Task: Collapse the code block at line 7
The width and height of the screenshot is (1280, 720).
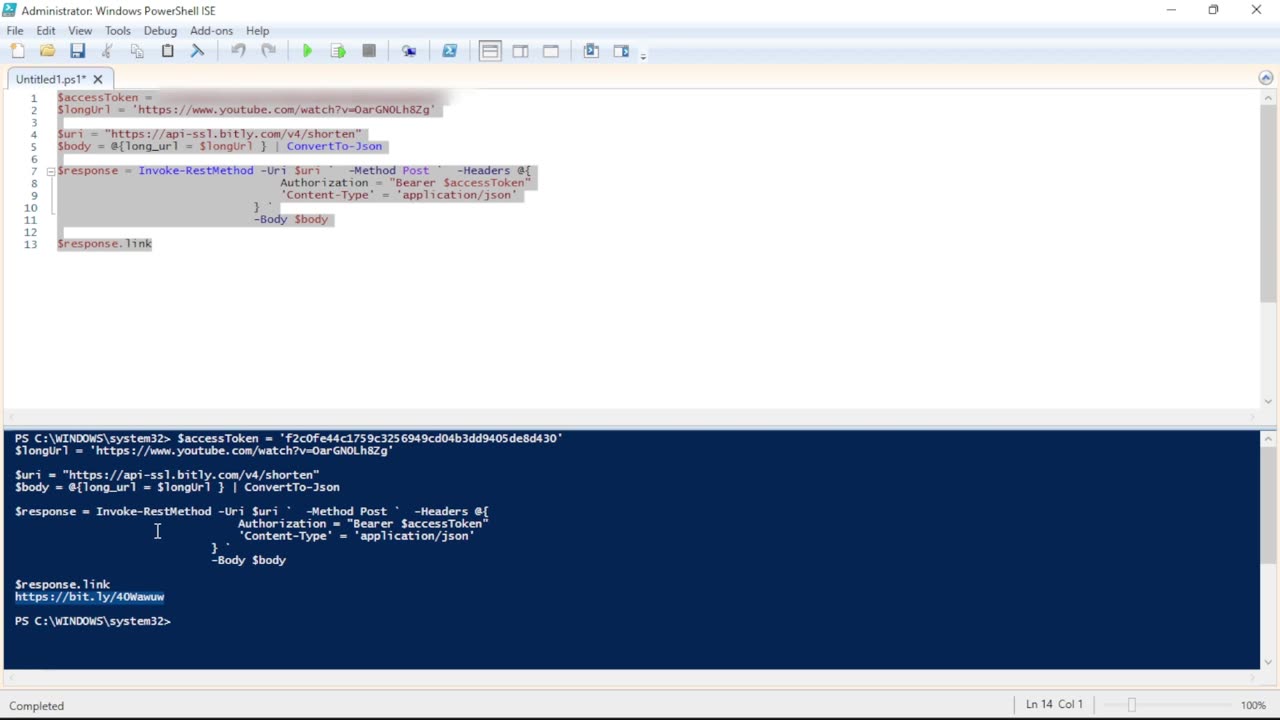Action: click(x=50, y=171)
